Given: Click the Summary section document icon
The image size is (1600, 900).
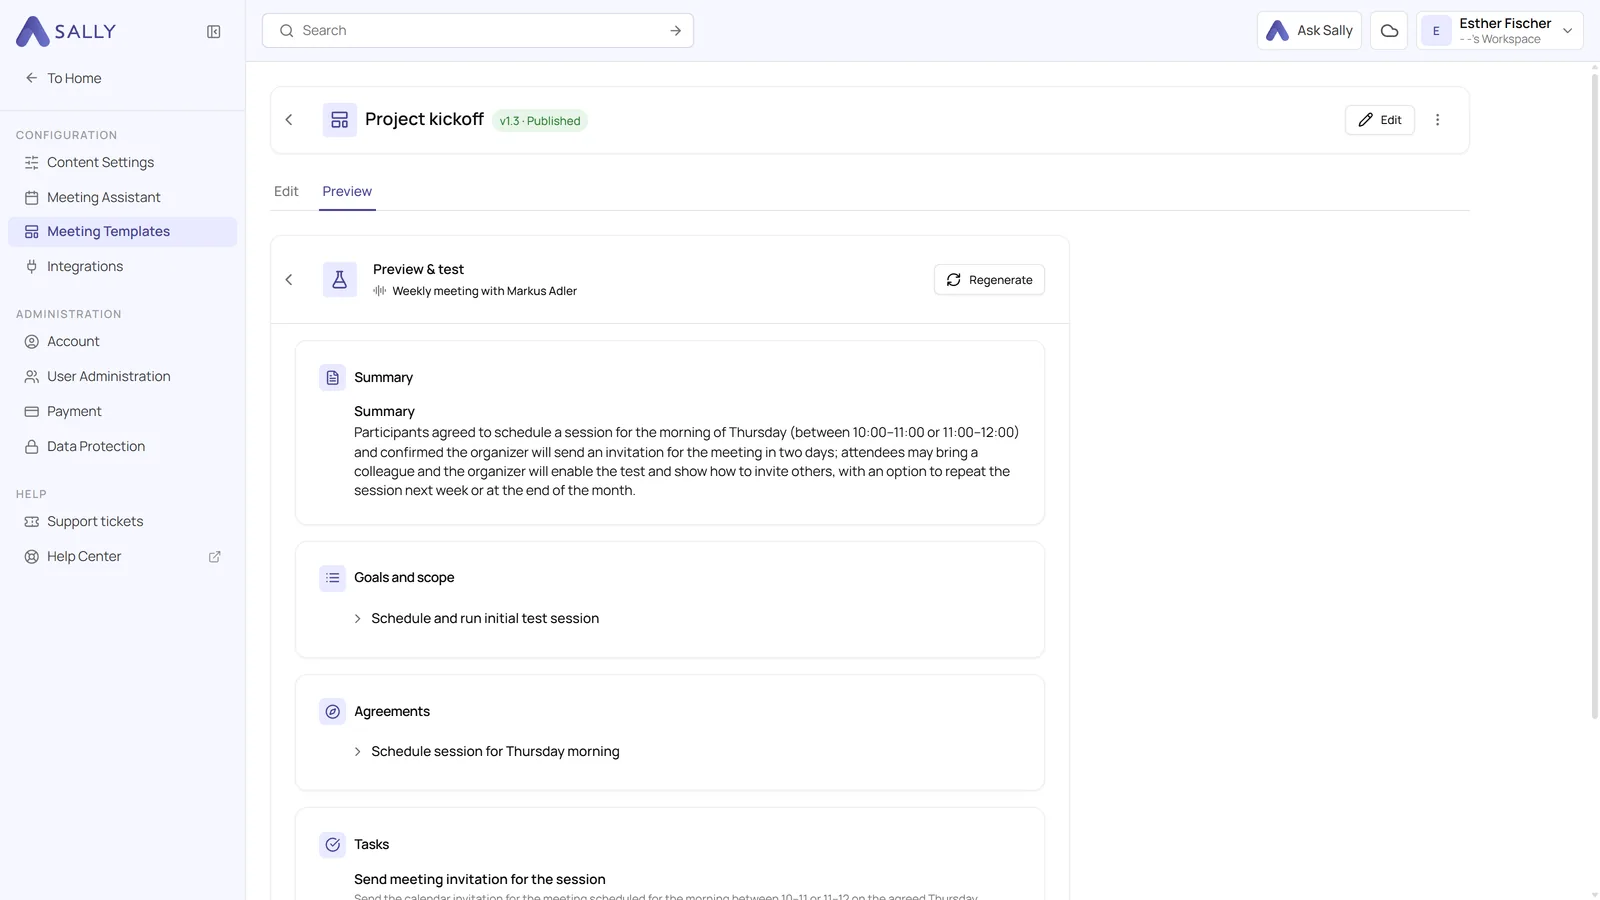Looking at the screenshot, I should tap(333, 378).
